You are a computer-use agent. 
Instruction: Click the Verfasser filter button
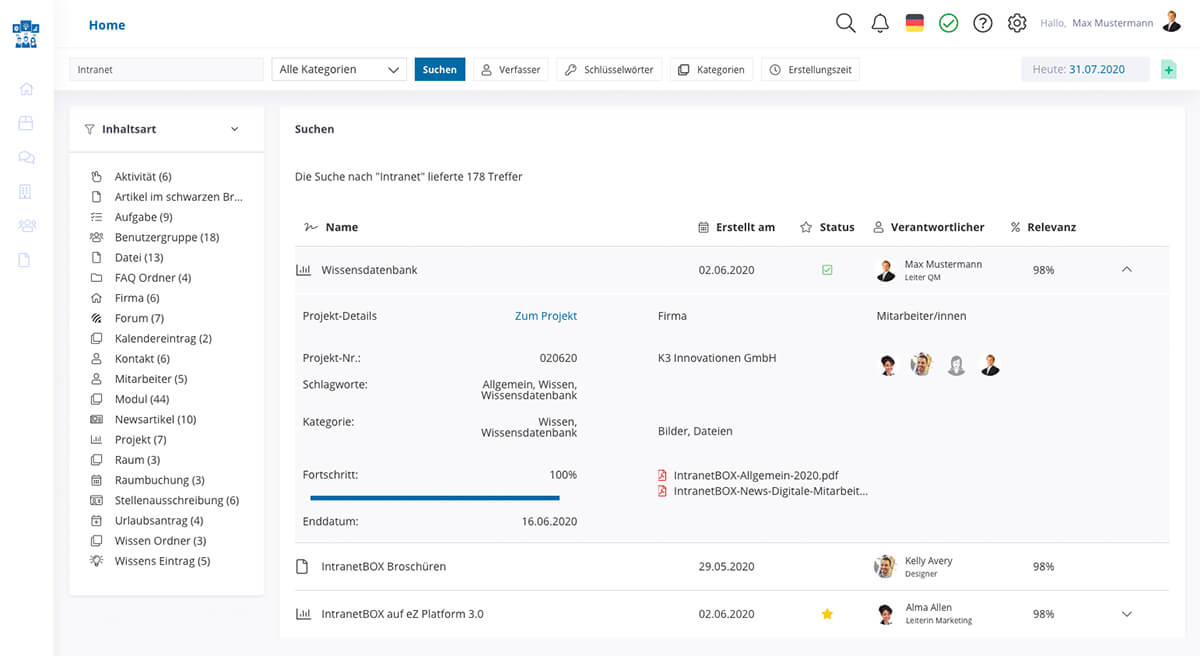[511, 69]
